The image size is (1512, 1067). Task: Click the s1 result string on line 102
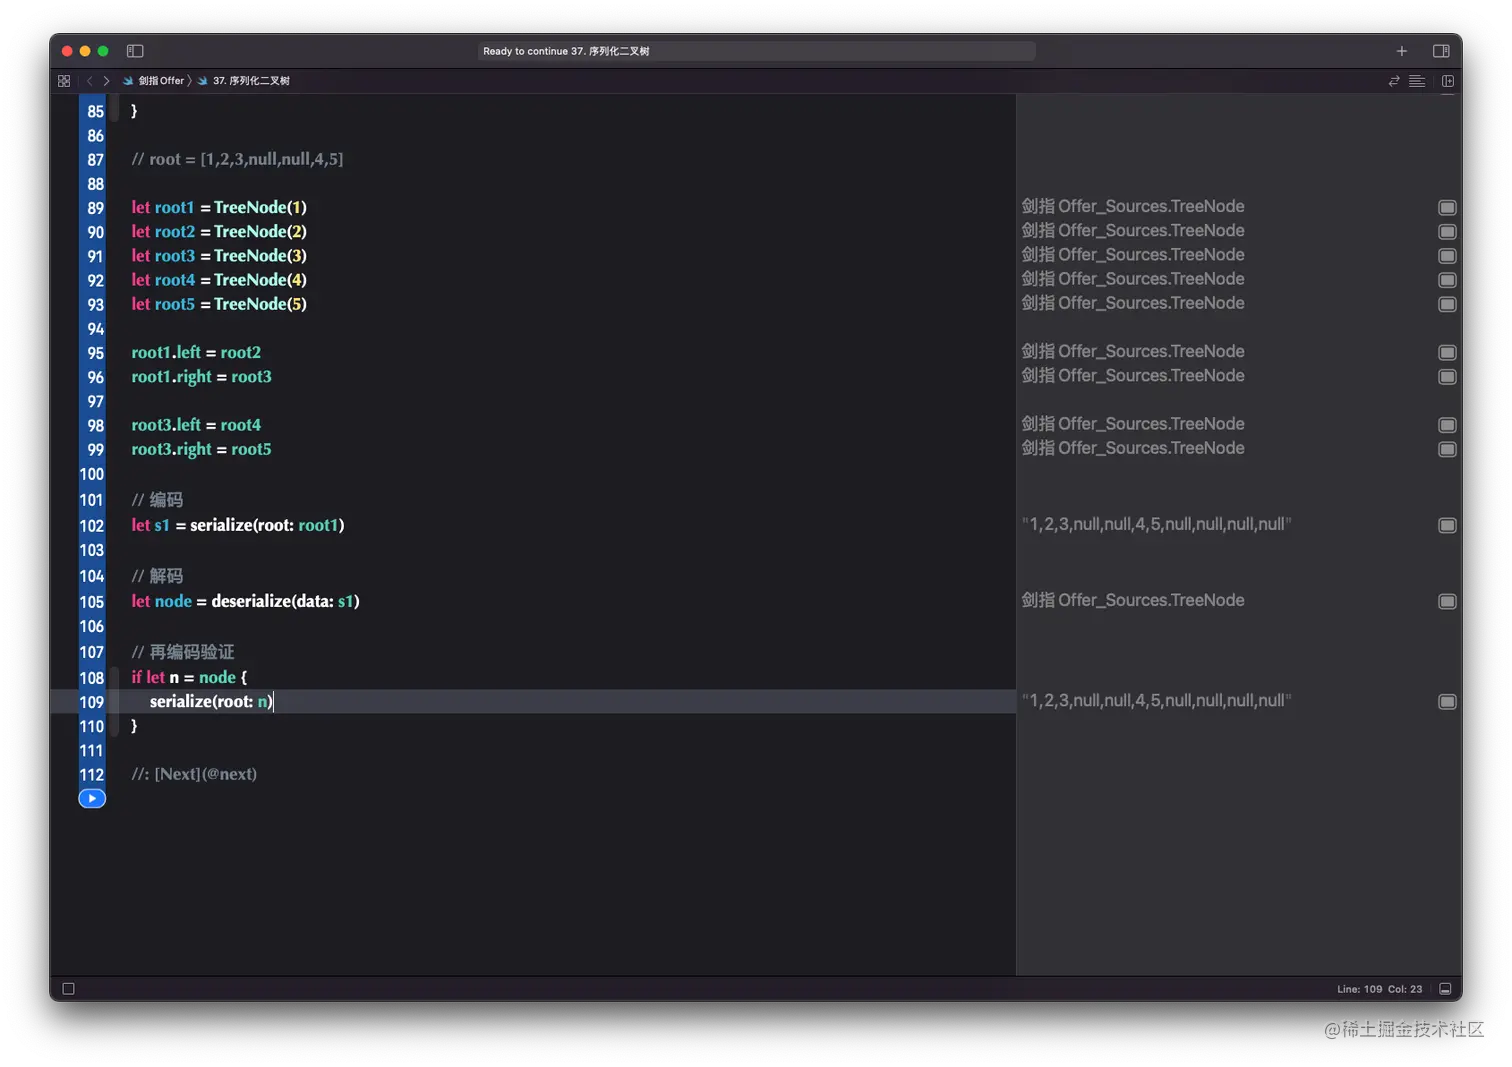click(1156, 524)
